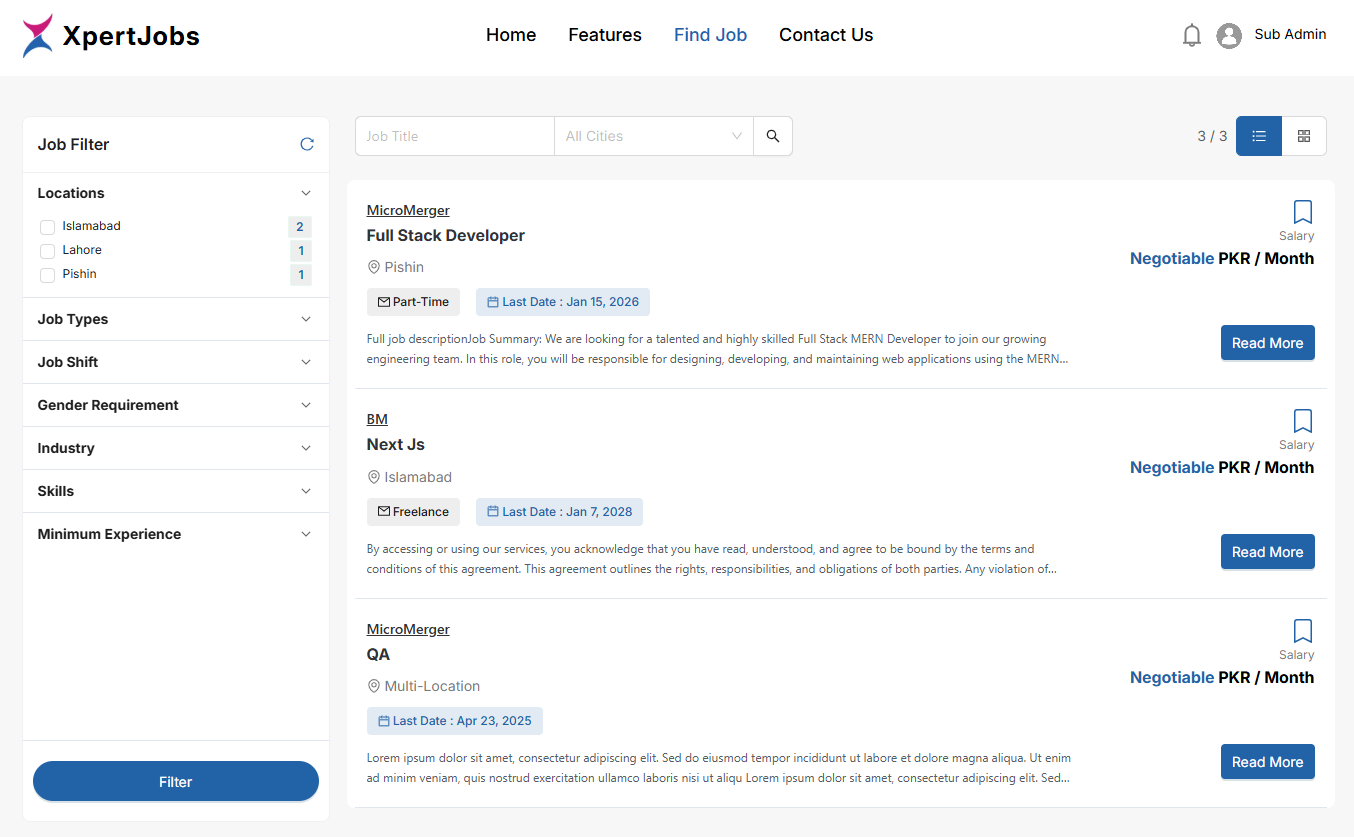Switch to list view layout

pyautogui.click(x=1259, y=136)
